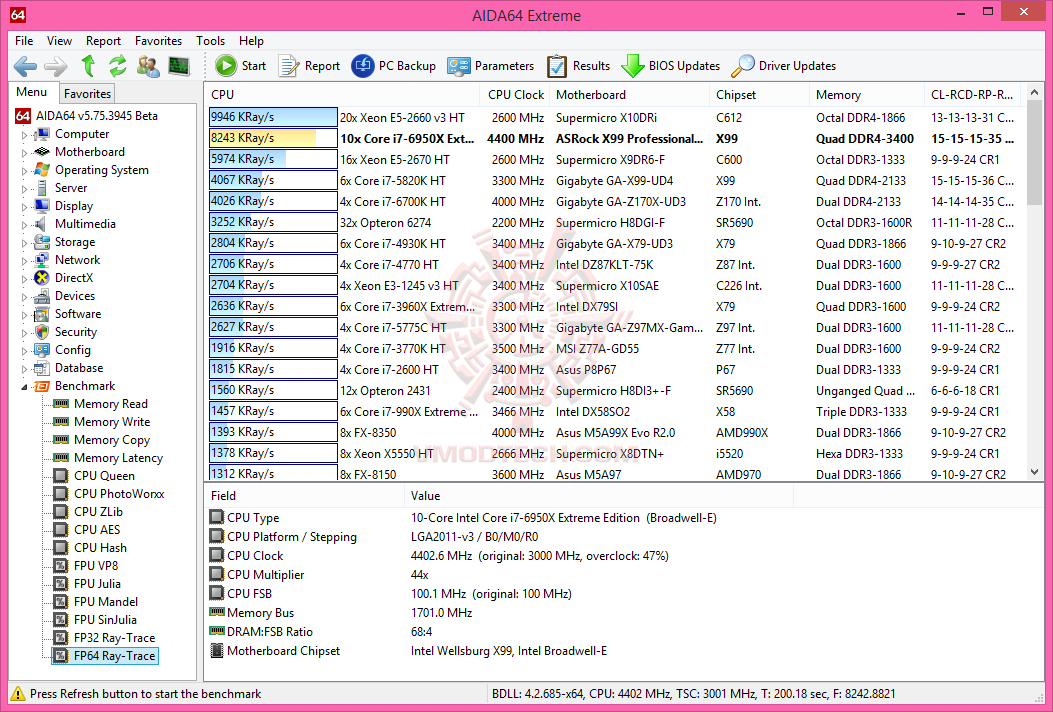Screen dimensions: 1053x712
Task: Check for Driver Updates
Action: click(x=783, y=66)
